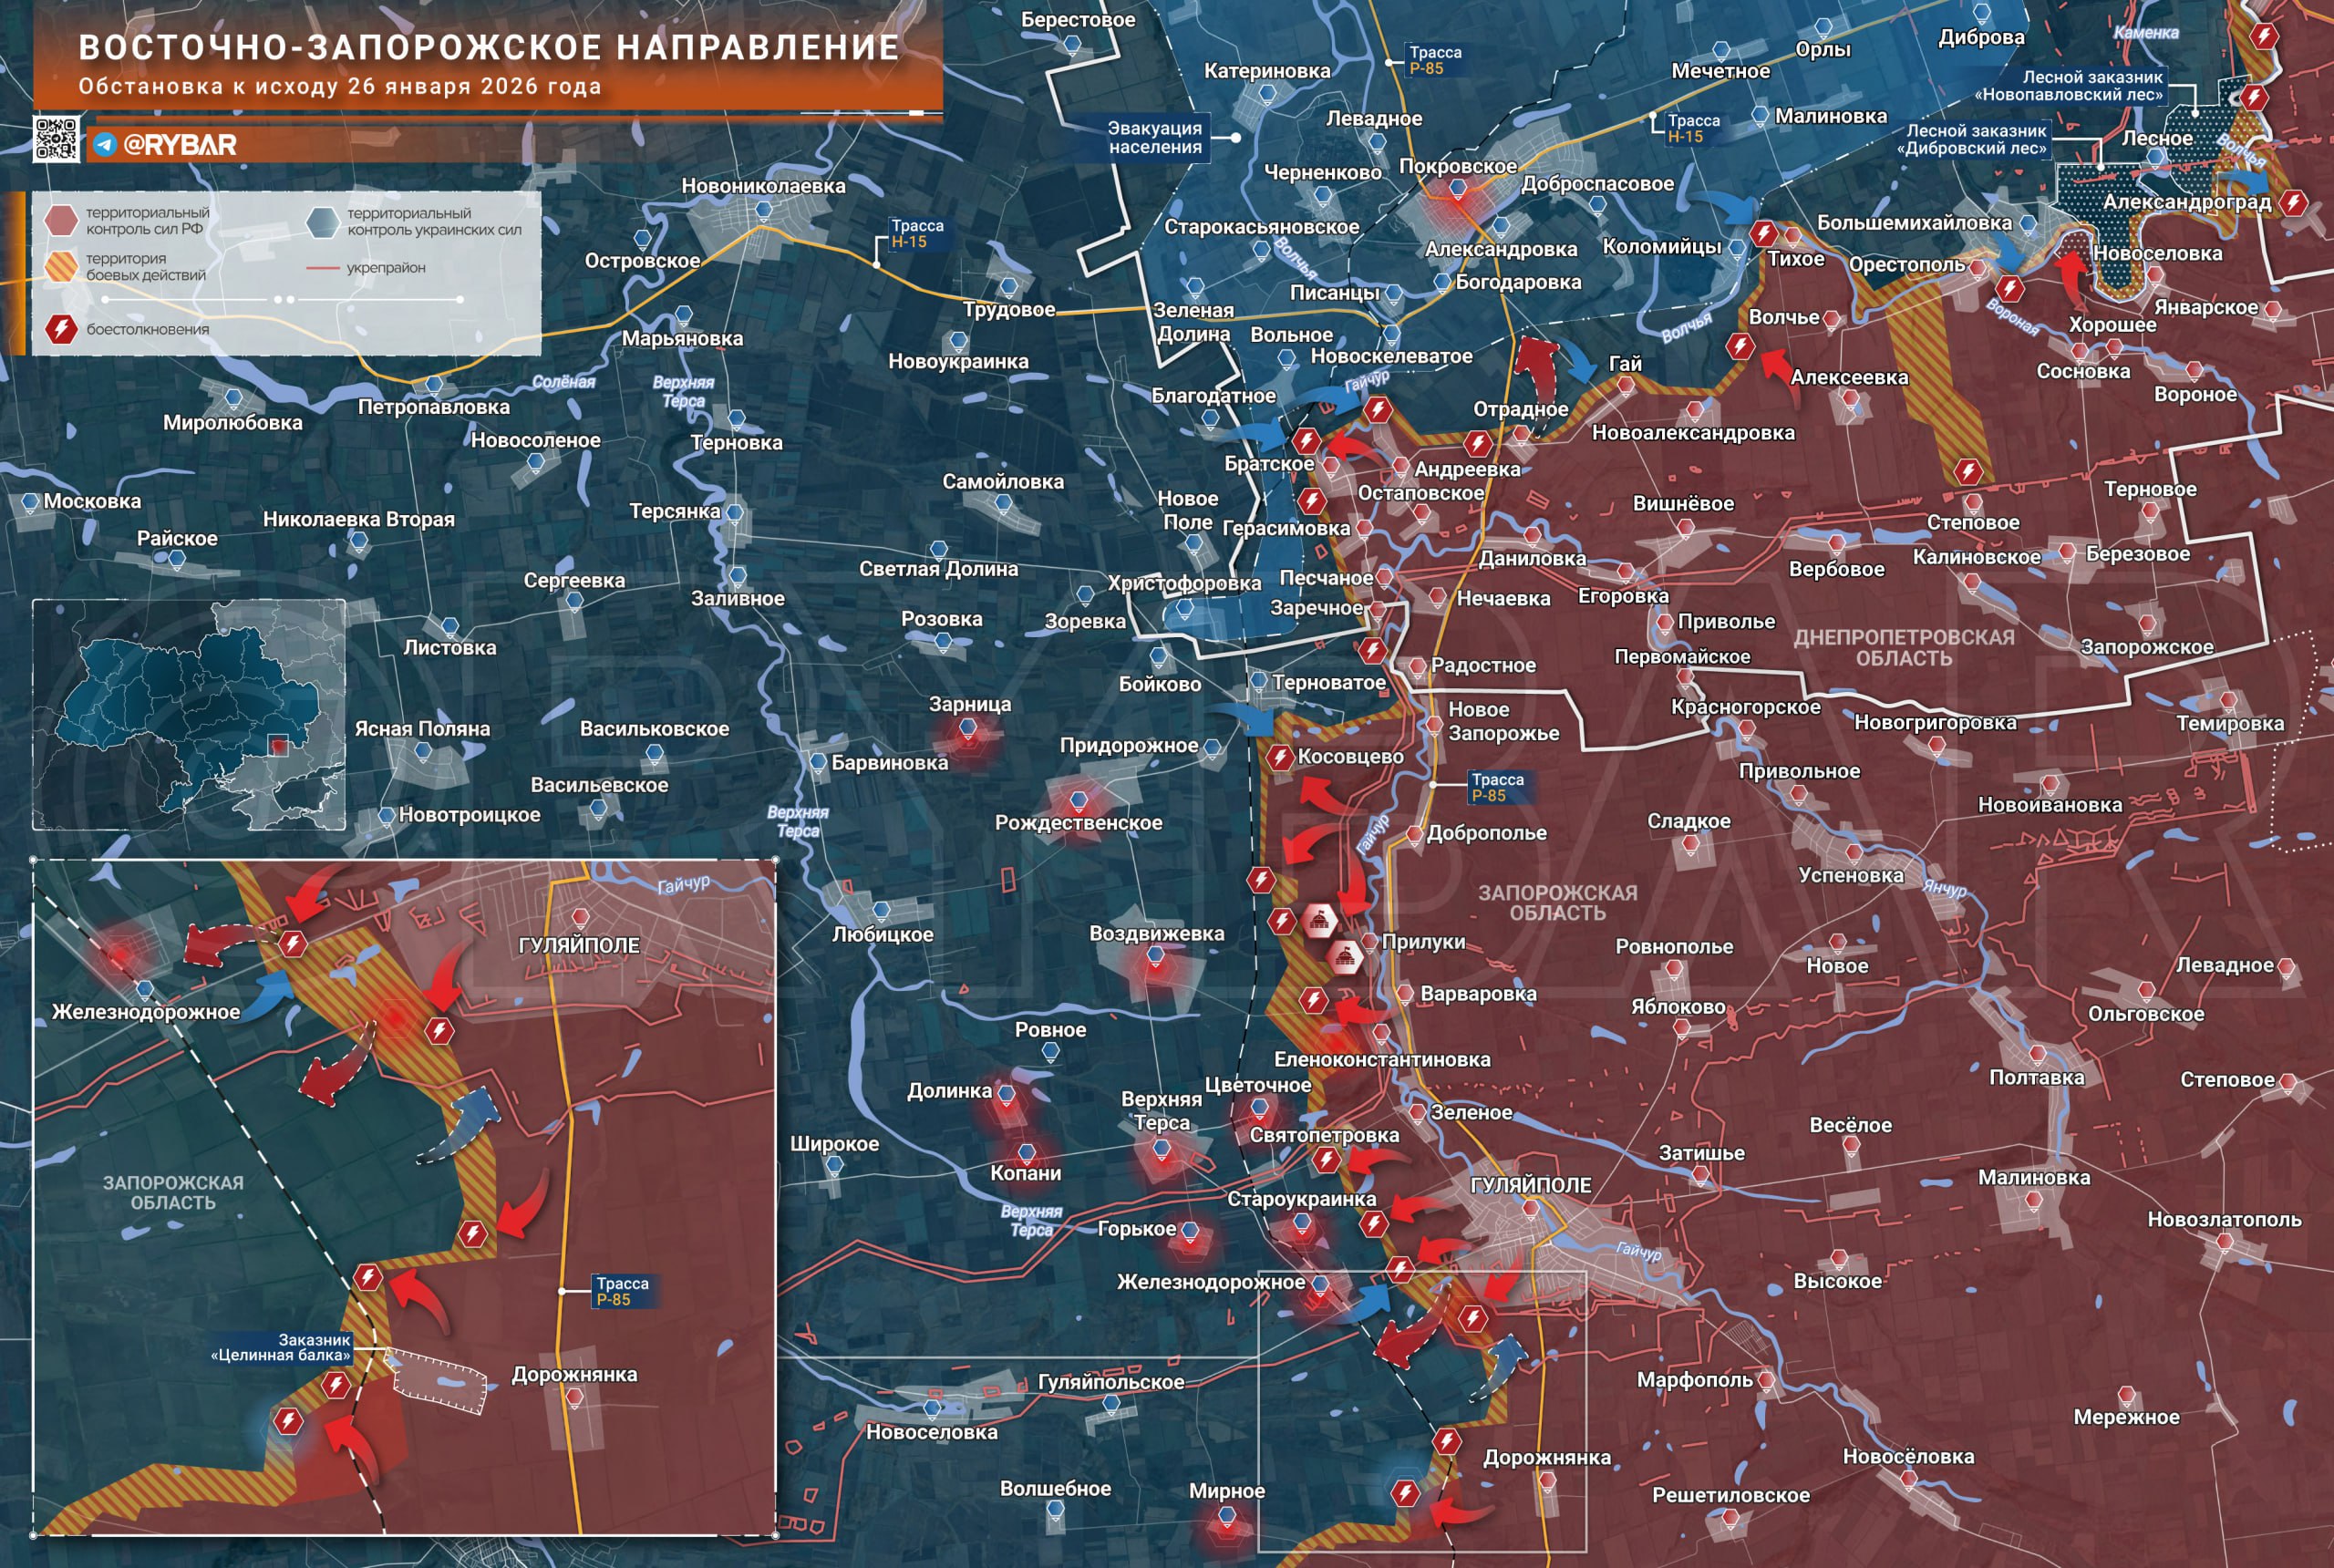Click the Telegram icon next to @RYBAR
Image resolution: width=2334 pixels, height=1568 pixels.
(105, 145)
